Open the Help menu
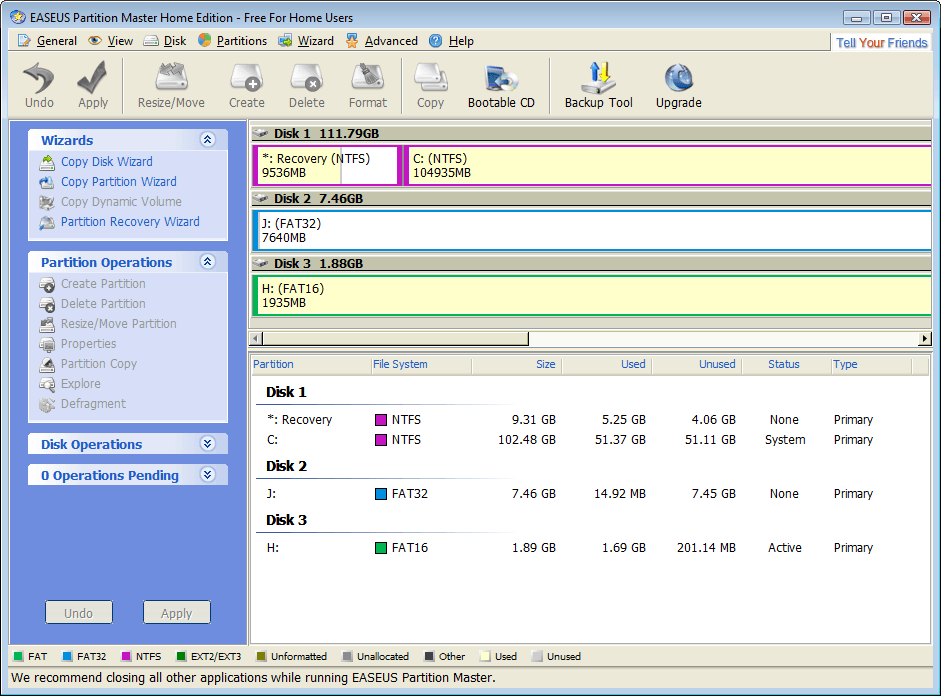The width and height of the screenshot is (941, 696). [452, 41]
